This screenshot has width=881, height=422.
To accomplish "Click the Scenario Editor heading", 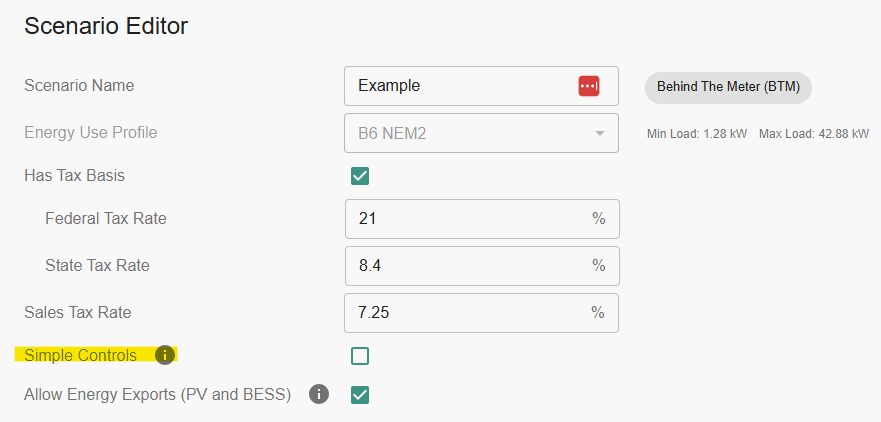I will pyautogui.click(x=106, y=26).
